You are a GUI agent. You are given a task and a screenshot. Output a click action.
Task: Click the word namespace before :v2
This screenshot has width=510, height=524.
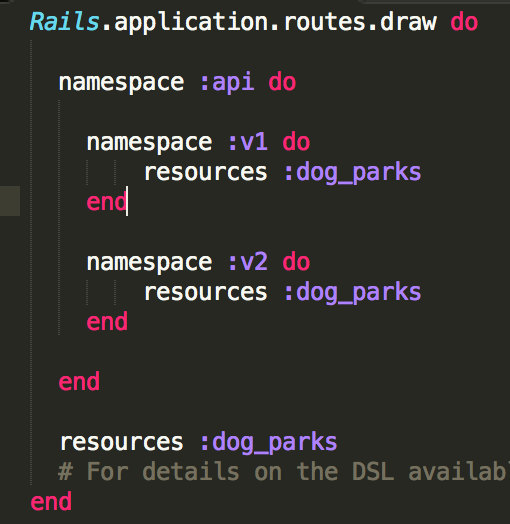149,263
